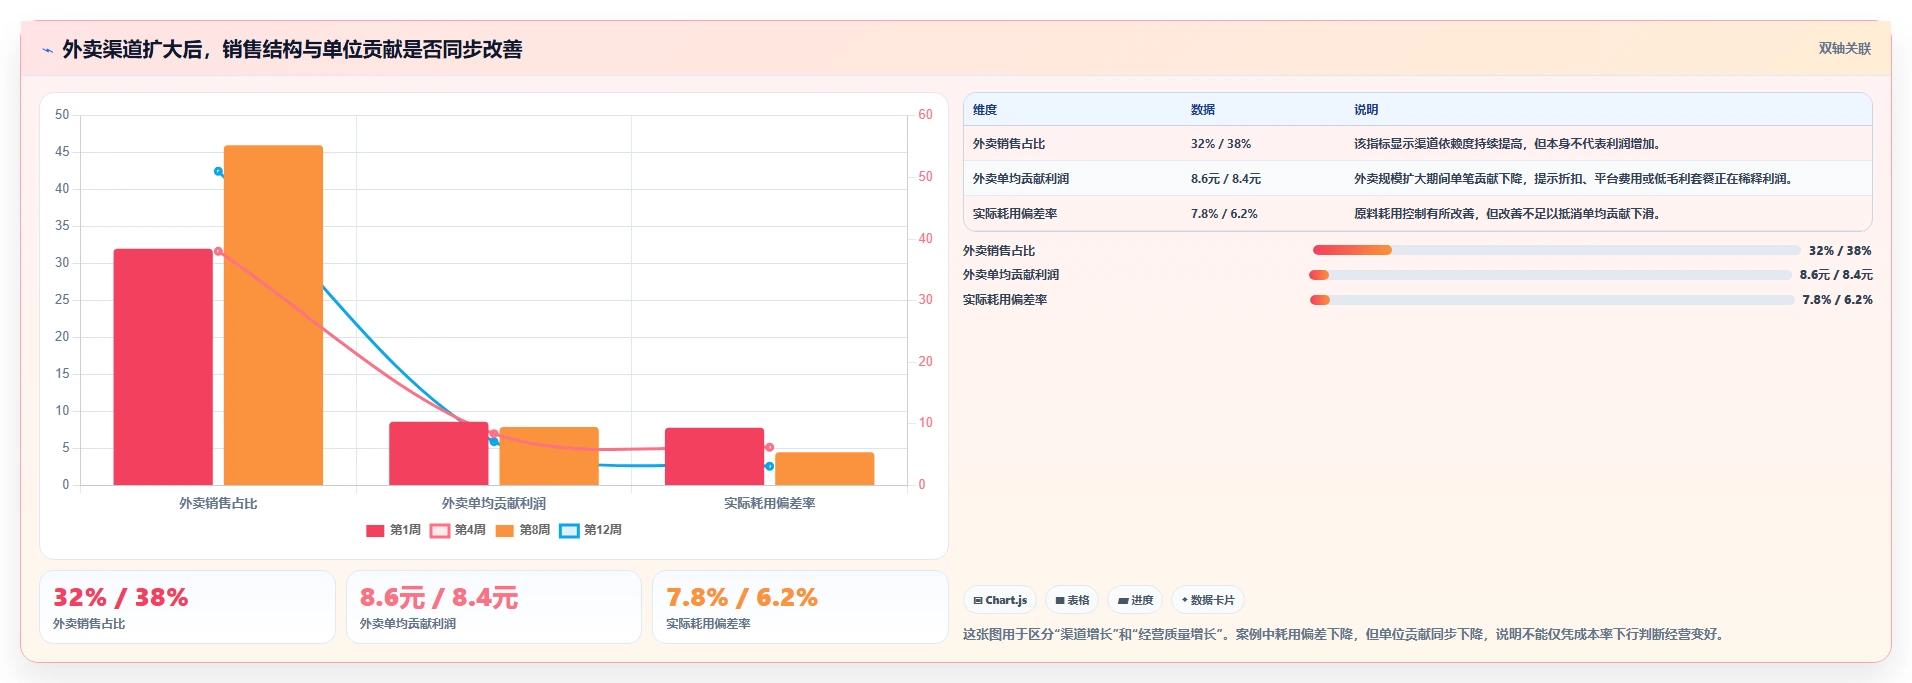
Task: Click the 进度 tag
Action: [x=1135, y=600]
